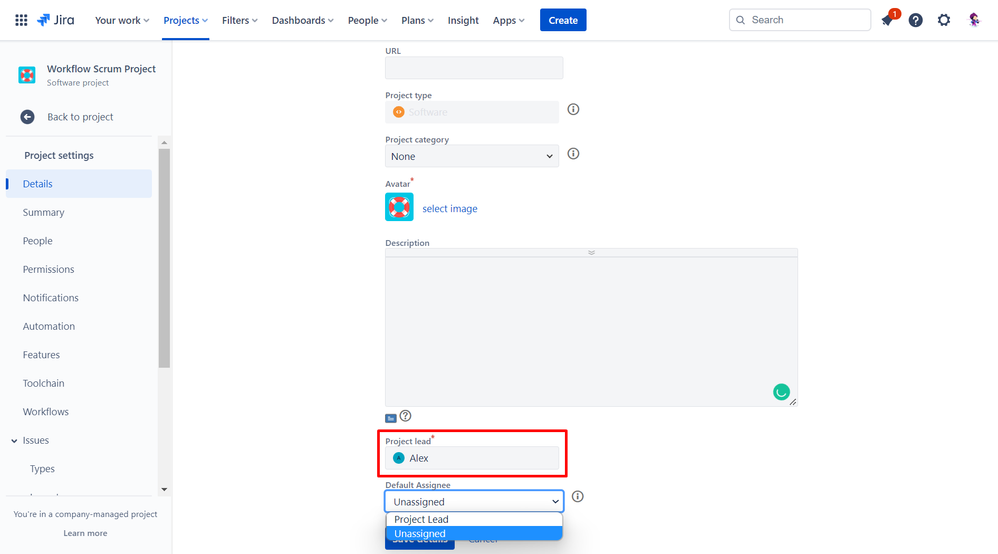This screenshot has height=554, width=998.
Task: Open the Apps menu
Action: pyautogui.click(x=508, y=20)
